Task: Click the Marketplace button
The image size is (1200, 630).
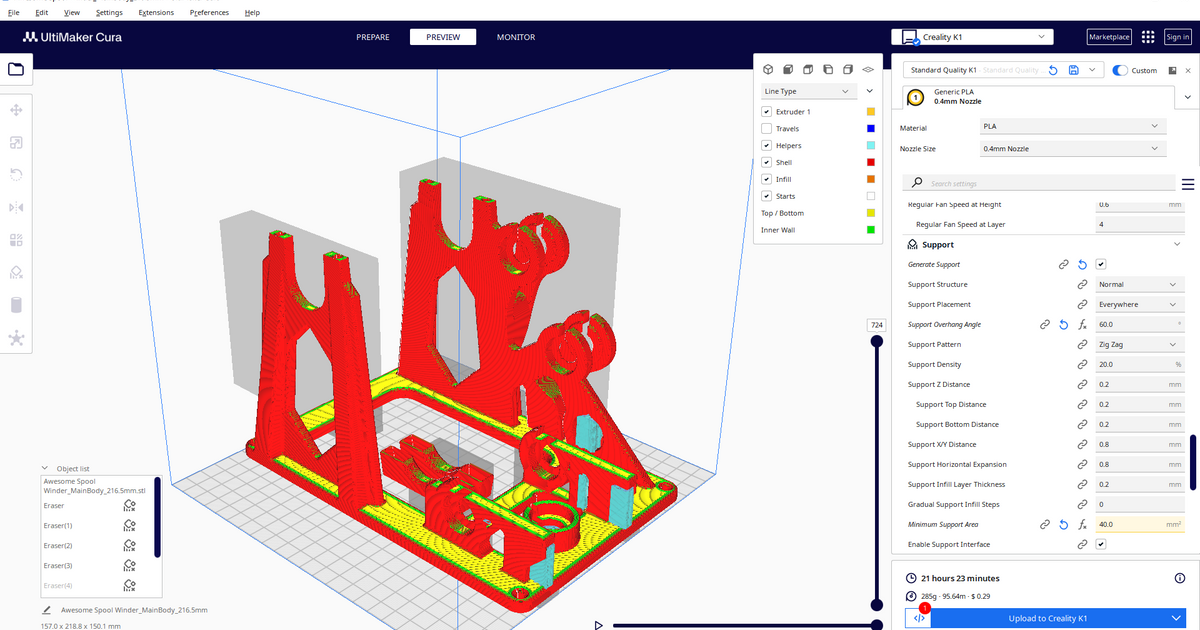Action: coord(1109,37)
